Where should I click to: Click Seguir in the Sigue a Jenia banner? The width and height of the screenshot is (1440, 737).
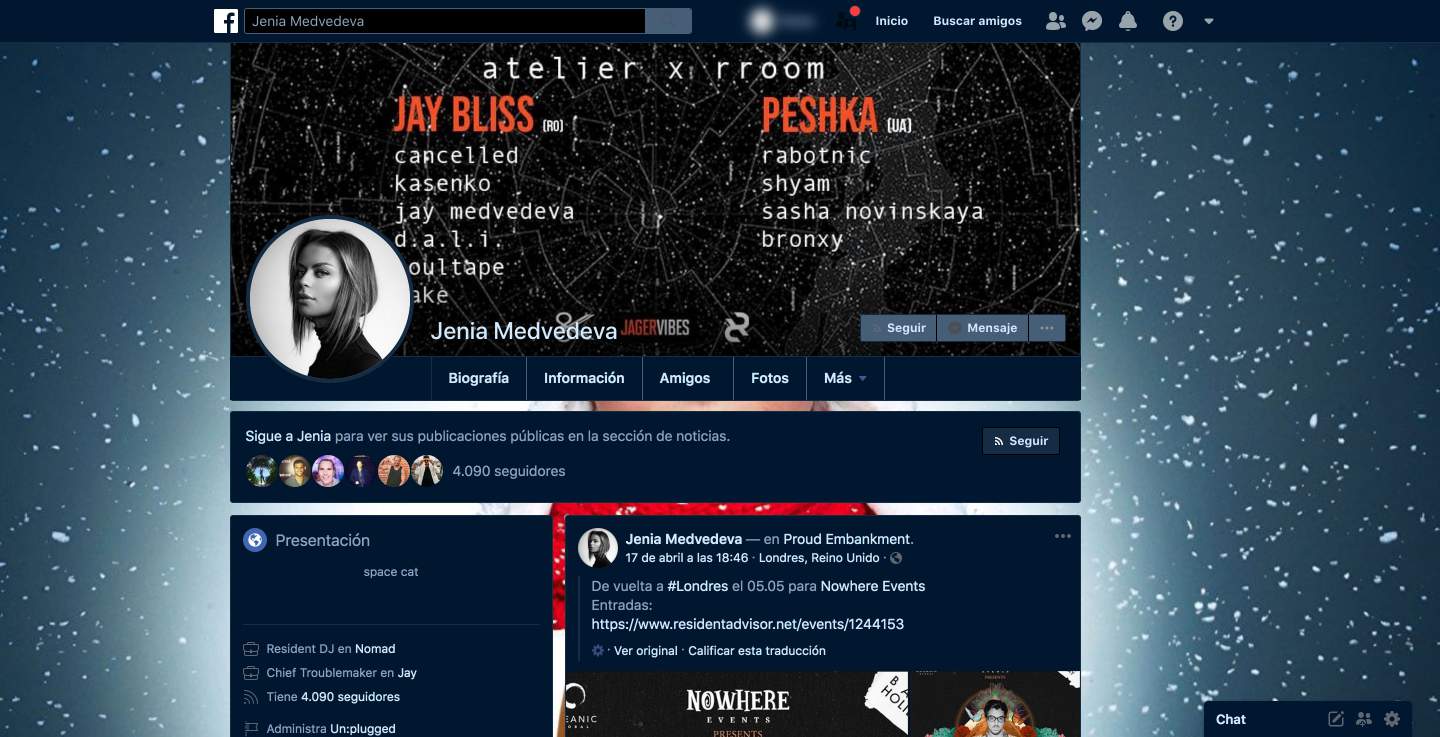[1020, 441]
